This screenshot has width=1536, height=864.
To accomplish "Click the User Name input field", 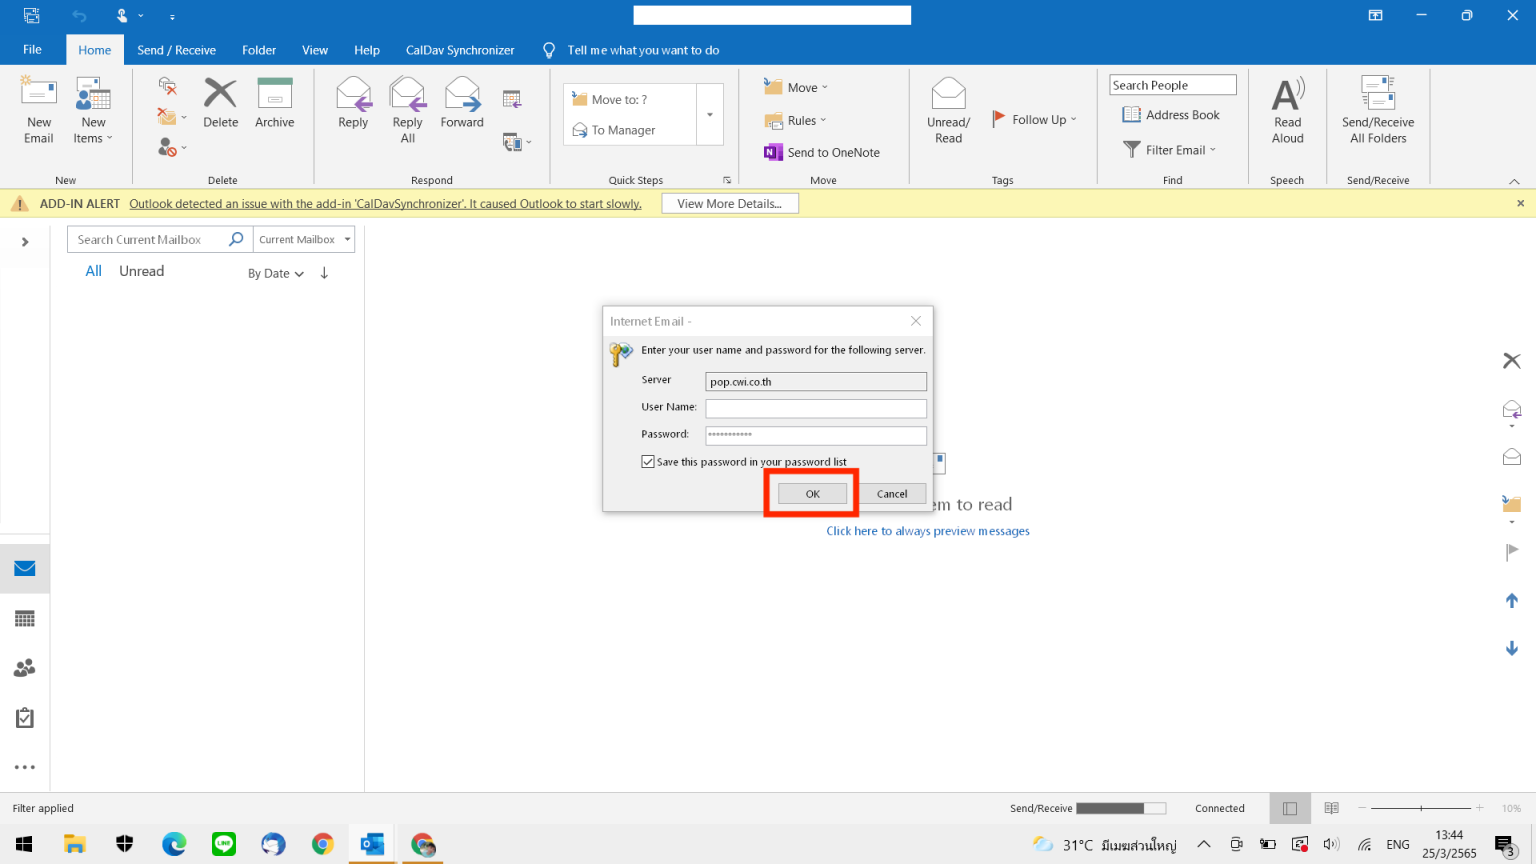I will click(x=816, y=408).
